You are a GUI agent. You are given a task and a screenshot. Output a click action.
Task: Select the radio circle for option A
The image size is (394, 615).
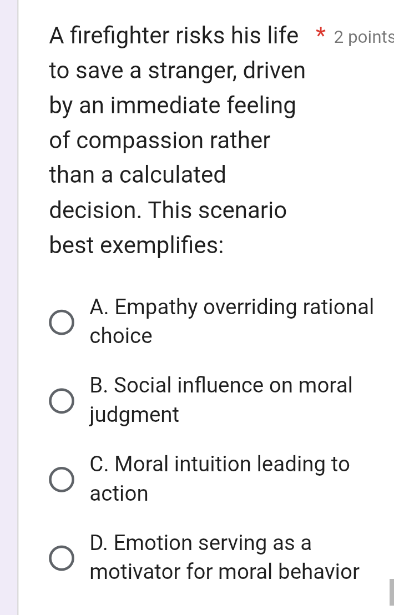click(x=62, y=323)
